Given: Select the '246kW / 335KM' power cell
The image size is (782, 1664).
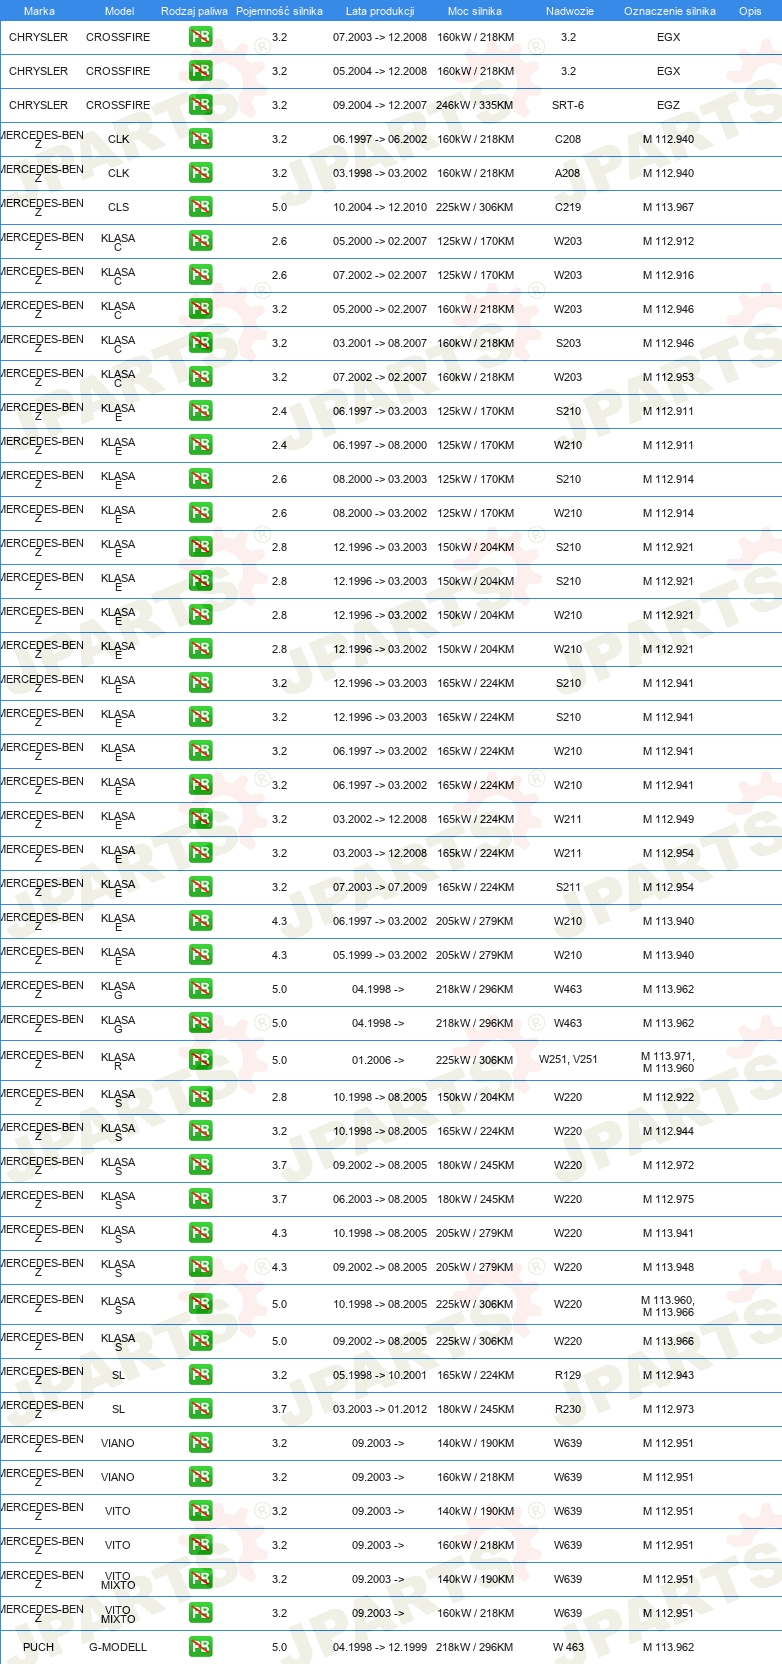Looking at the screenshot, I should [475, 105].
